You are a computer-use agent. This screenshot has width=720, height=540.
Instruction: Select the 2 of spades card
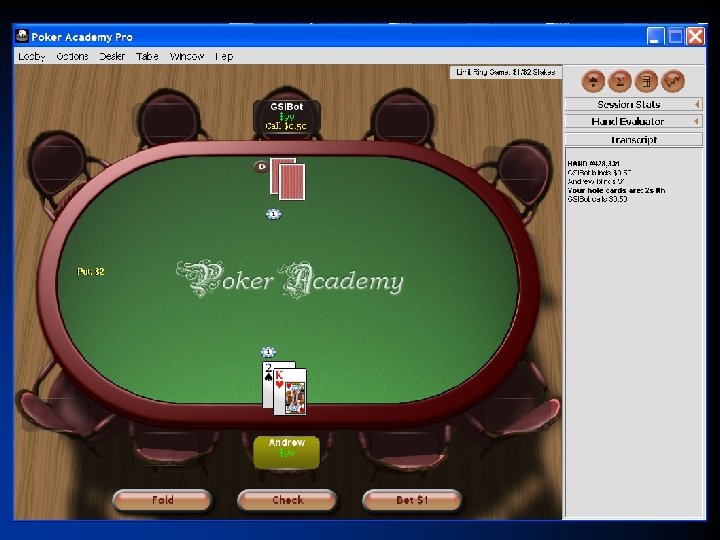[269, 385]
